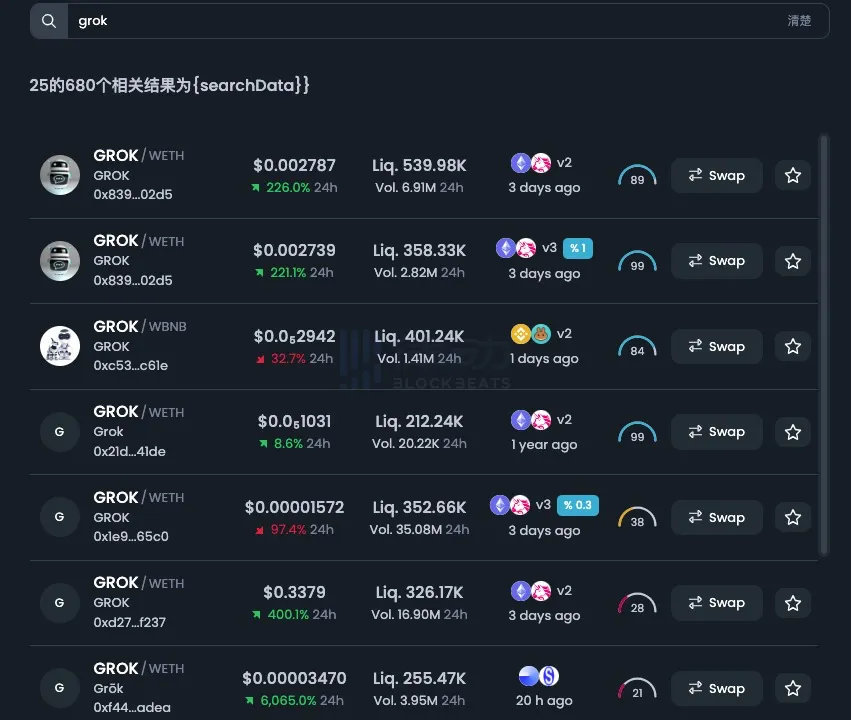Click the search magnifier icon
The image size is (851, 720).
coord(48,21)
